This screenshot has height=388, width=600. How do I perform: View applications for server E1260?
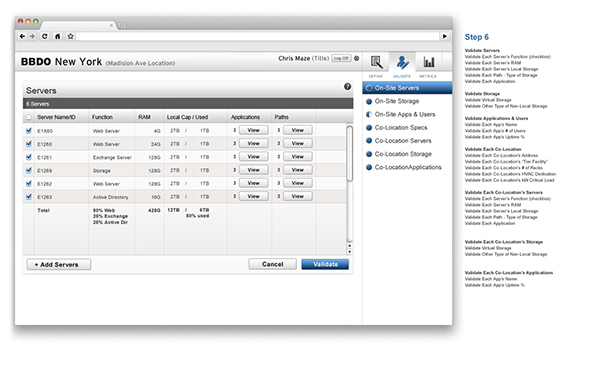254,143
